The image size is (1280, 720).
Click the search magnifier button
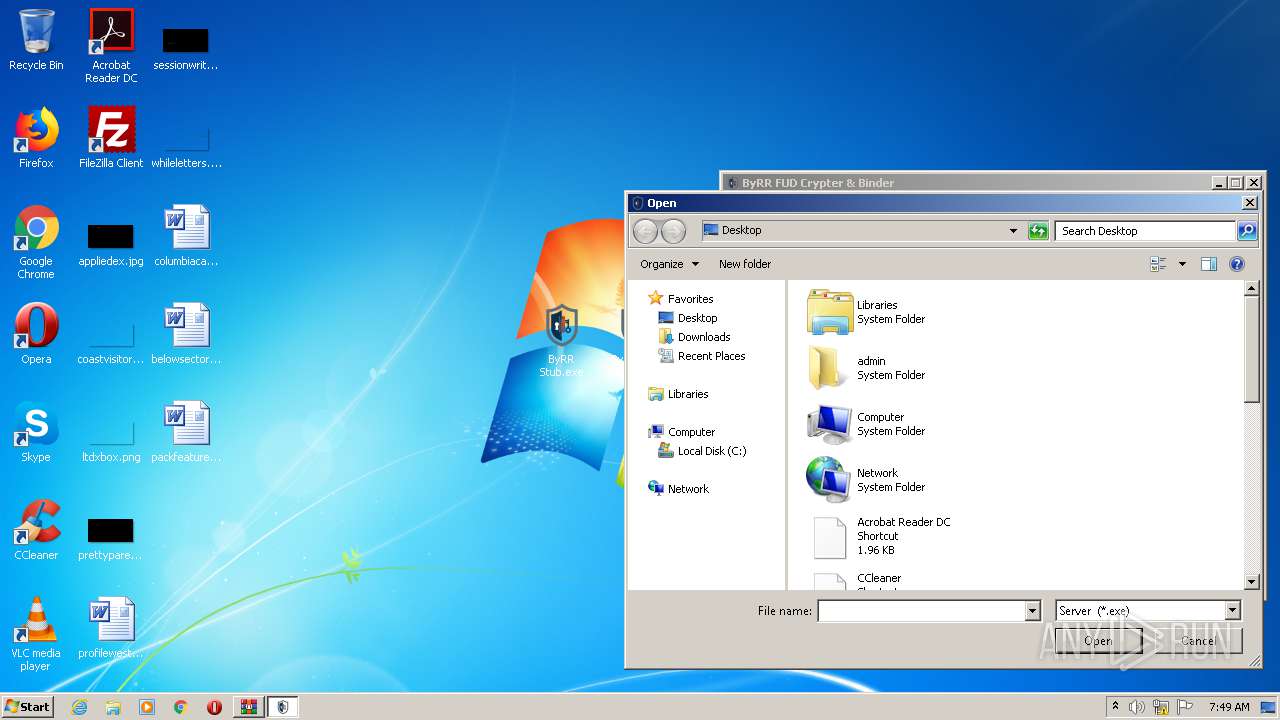click(x=1247, y=231)
